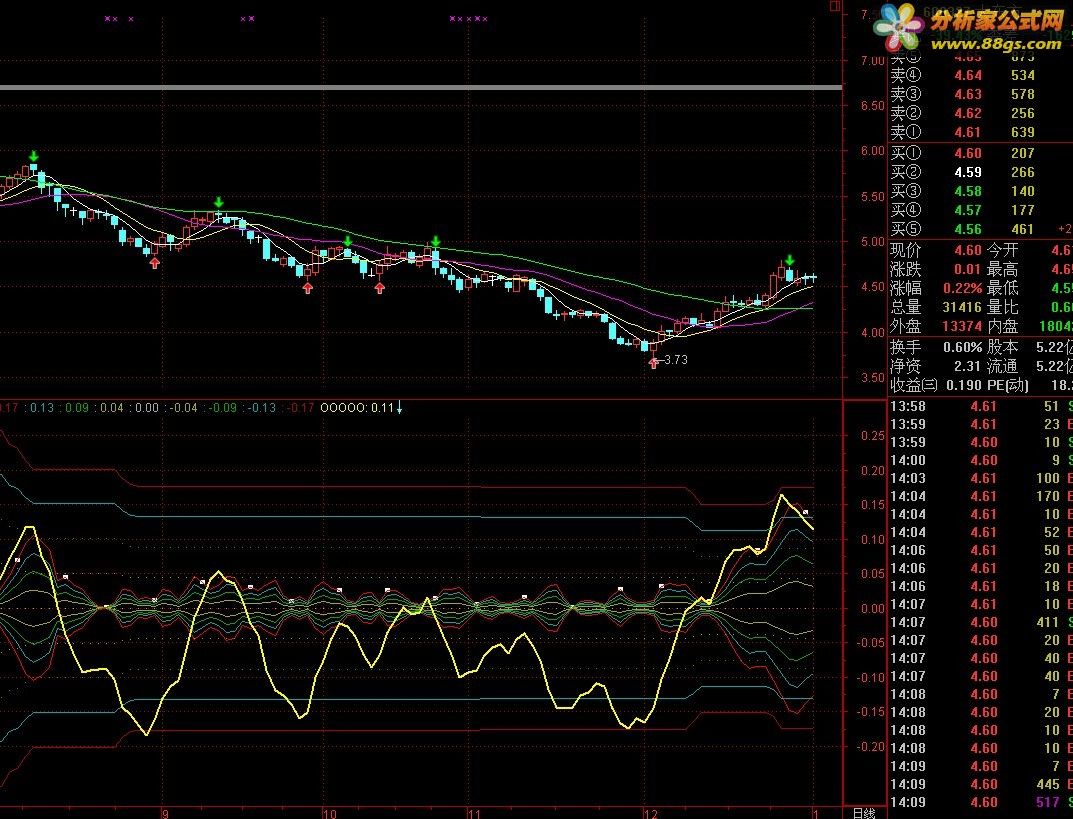Viewport: 1073px width, 819px height.
Task: Click the 涨幅 0.22% percent change
Action: [962, 289]
